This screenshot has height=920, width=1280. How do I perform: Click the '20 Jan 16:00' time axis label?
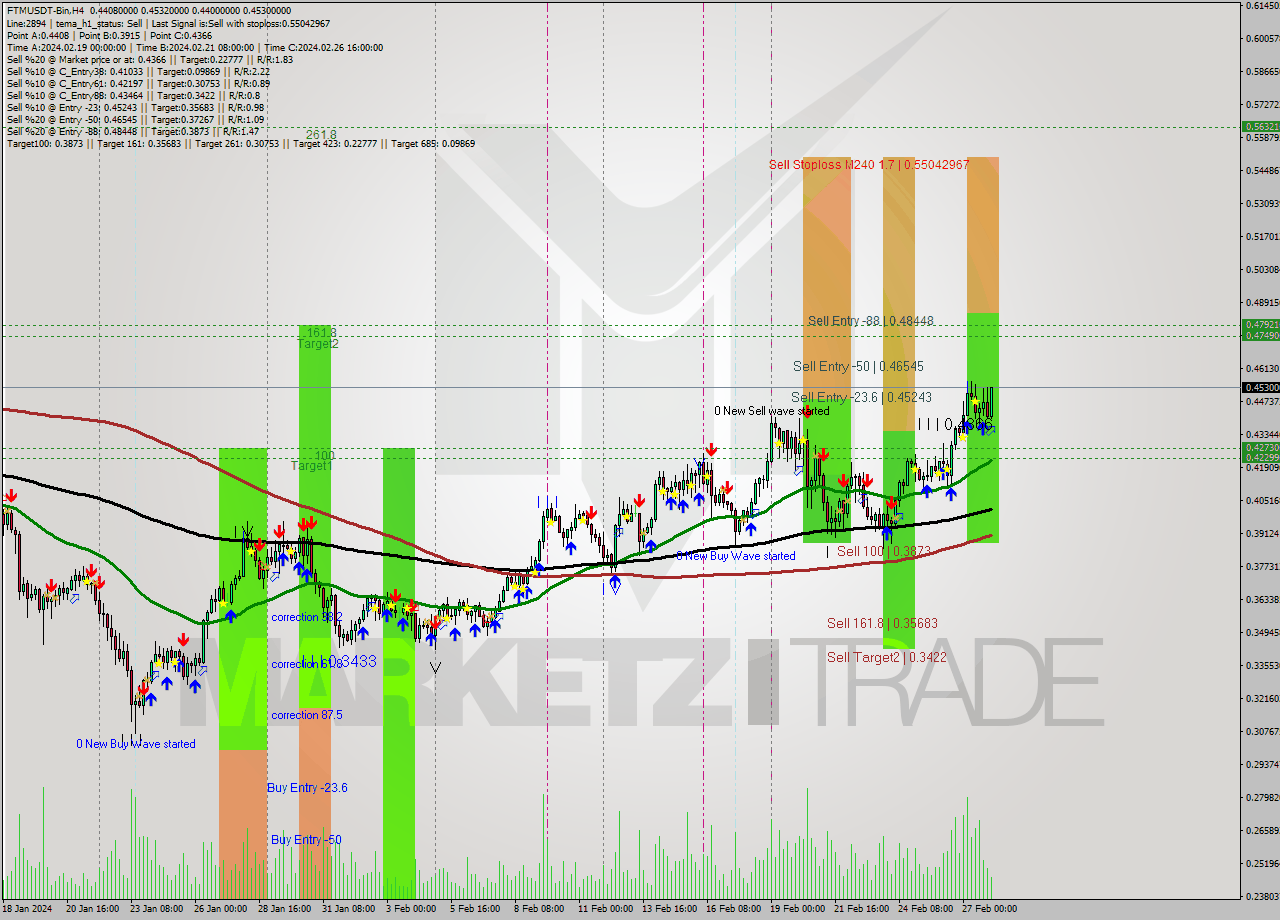pos(93,909)
